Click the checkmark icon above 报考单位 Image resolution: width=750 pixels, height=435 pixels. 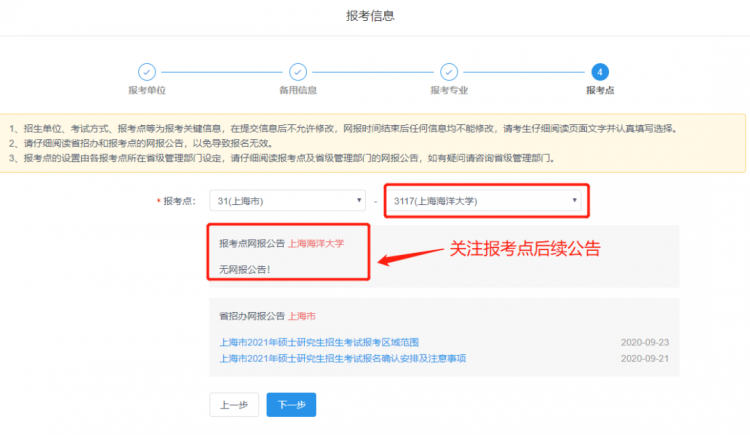pyautogui.click(x=146, y=72)
